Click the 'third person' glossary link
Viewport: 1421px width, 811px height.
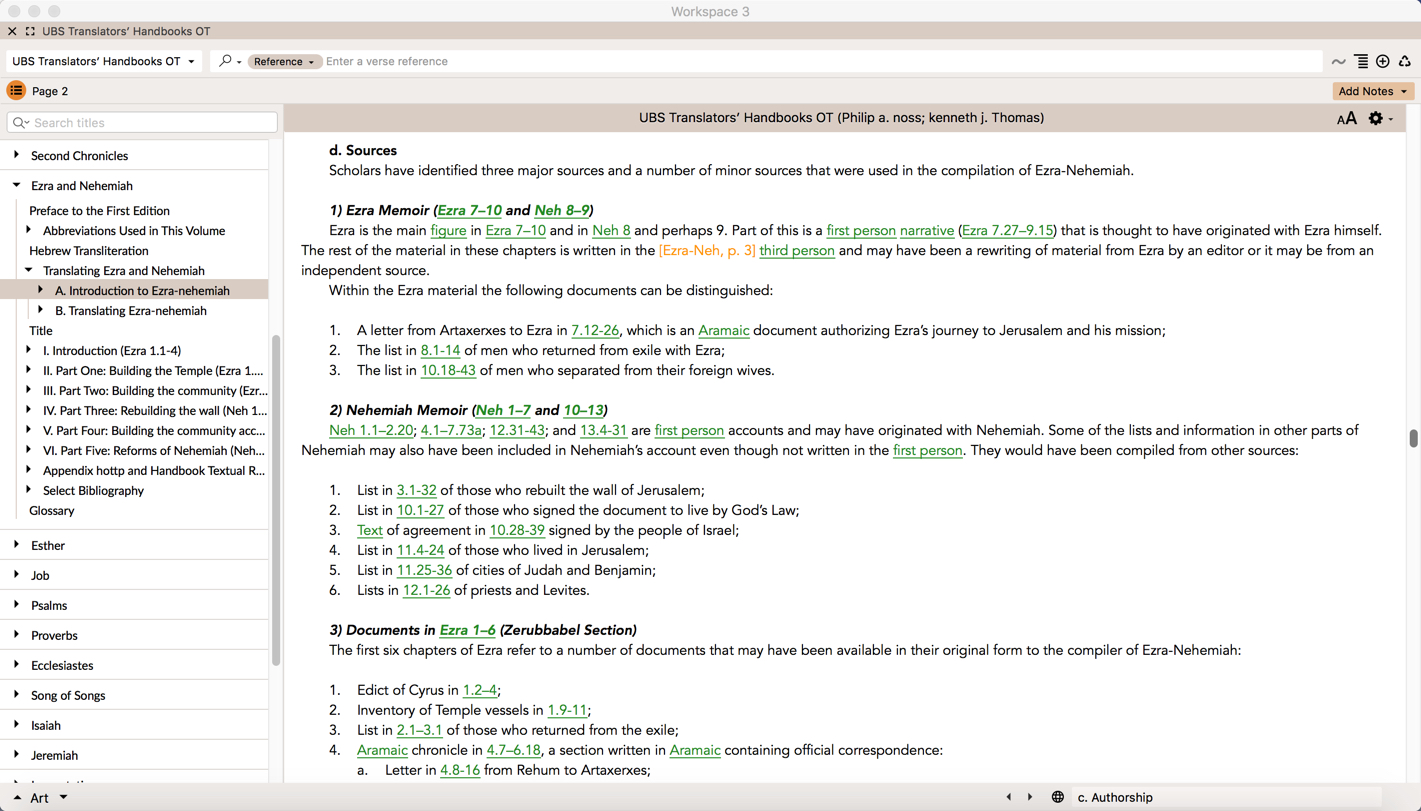tap(797, 250)
